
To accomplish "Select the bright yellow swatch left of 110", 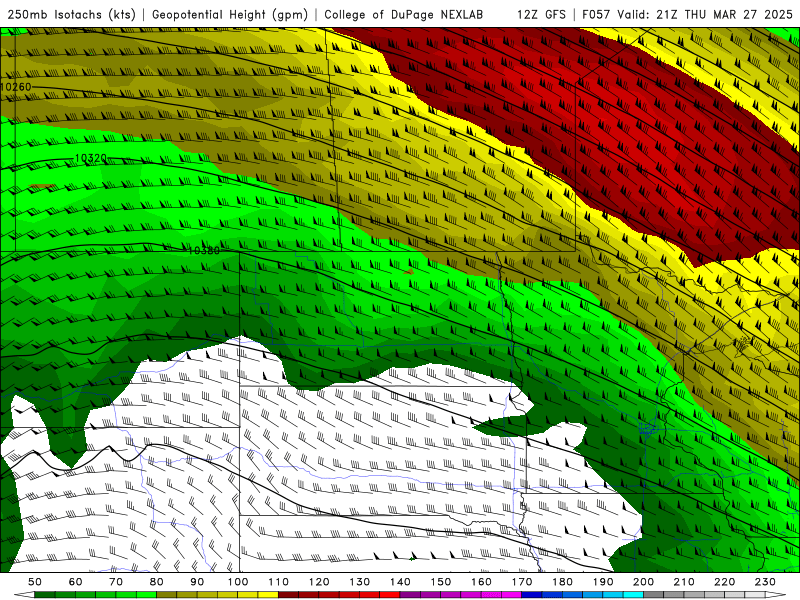I will click(x=268, y=595).
